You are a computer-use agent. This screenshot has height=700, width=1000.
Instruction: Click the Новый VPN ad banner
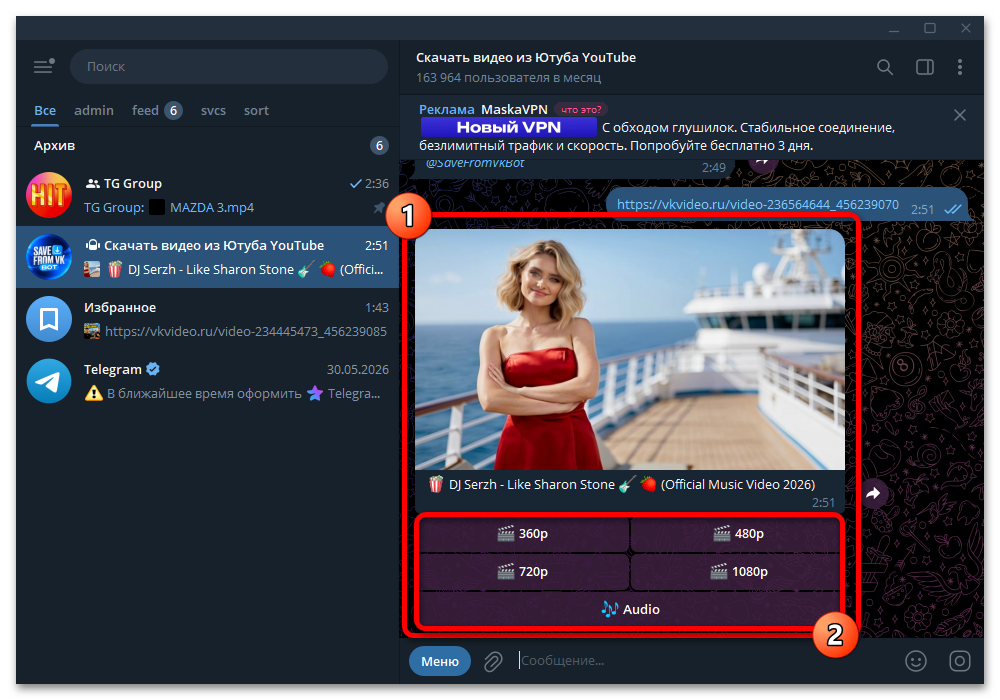508,128
